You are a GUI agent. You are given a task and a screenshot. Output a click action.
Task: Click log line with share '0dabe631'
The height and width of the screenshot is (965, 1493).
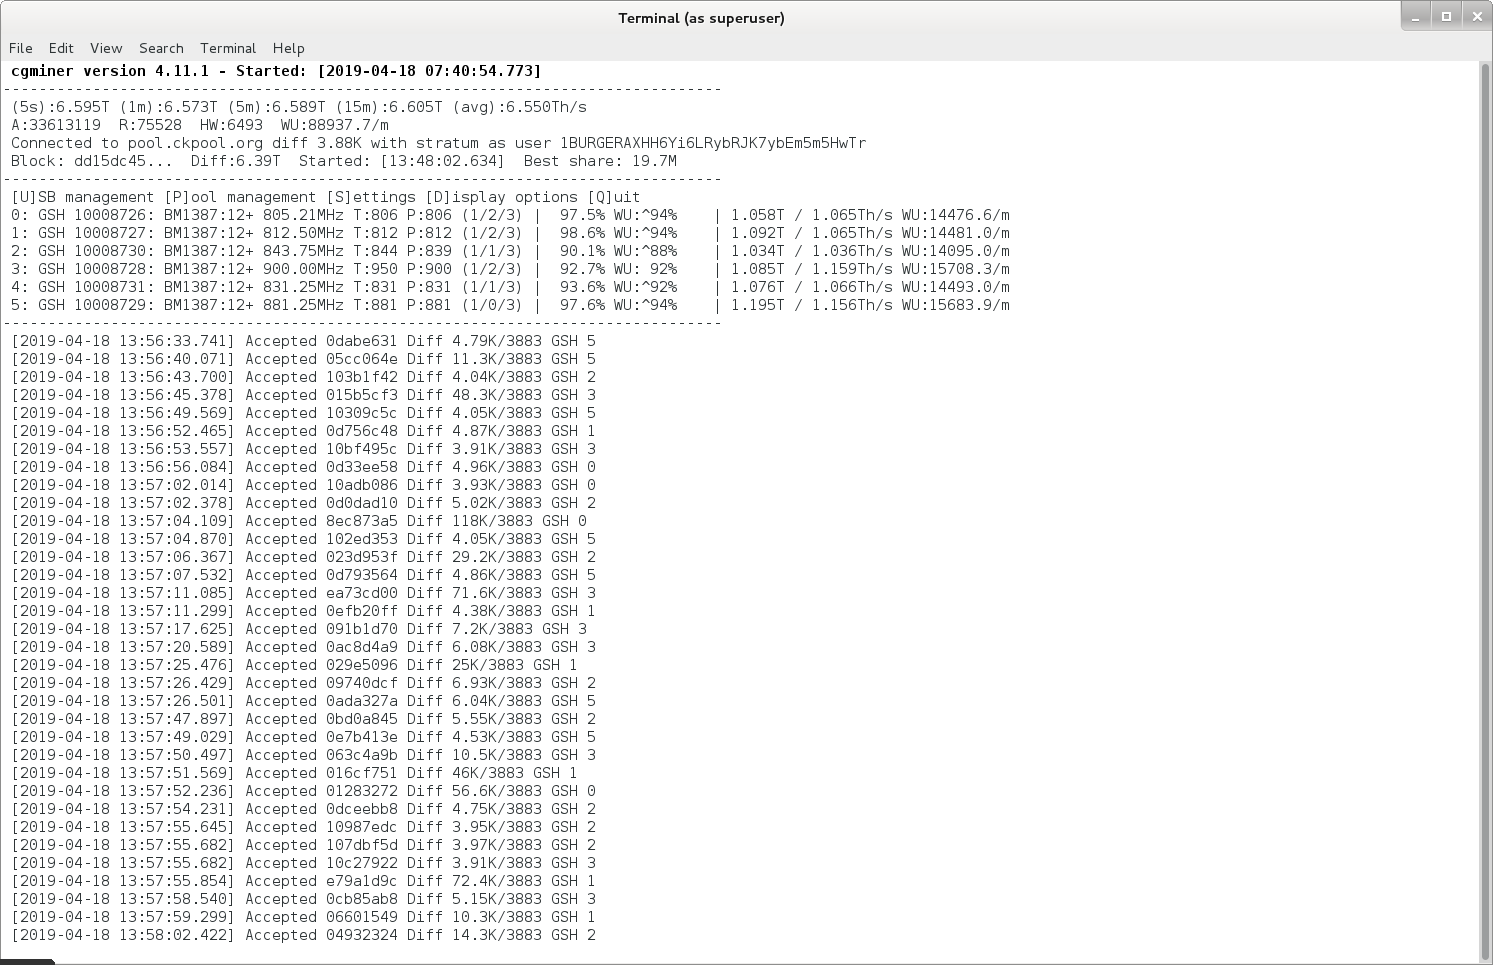coord(303,341)
